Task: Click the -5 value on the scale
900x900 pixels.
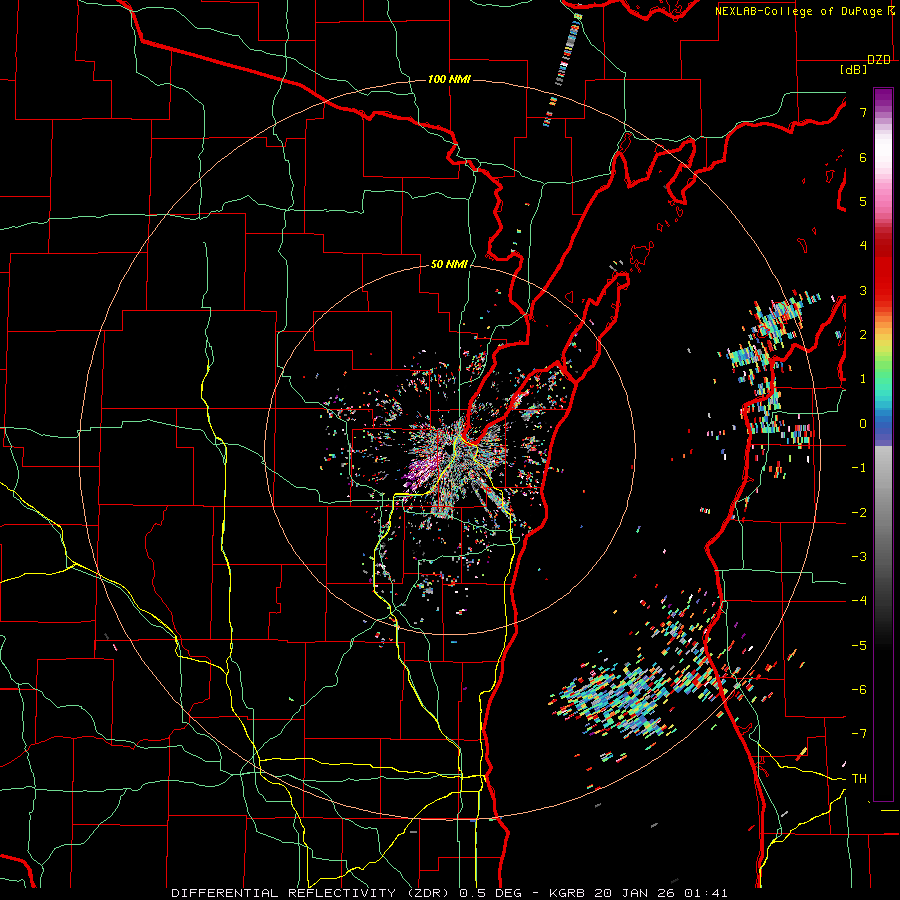Action: click(859, 646)
